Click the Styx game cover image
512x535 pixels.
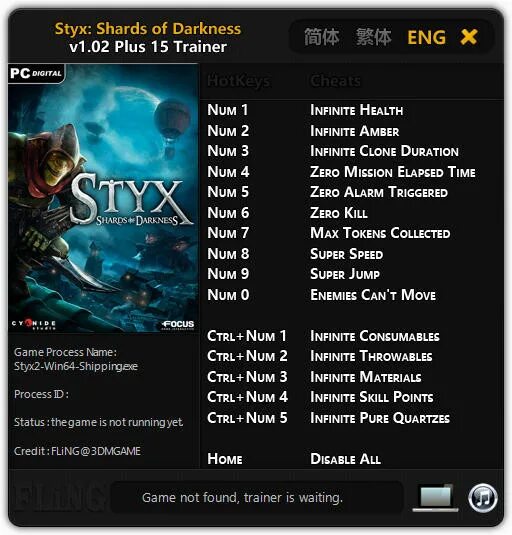(103, 198)
